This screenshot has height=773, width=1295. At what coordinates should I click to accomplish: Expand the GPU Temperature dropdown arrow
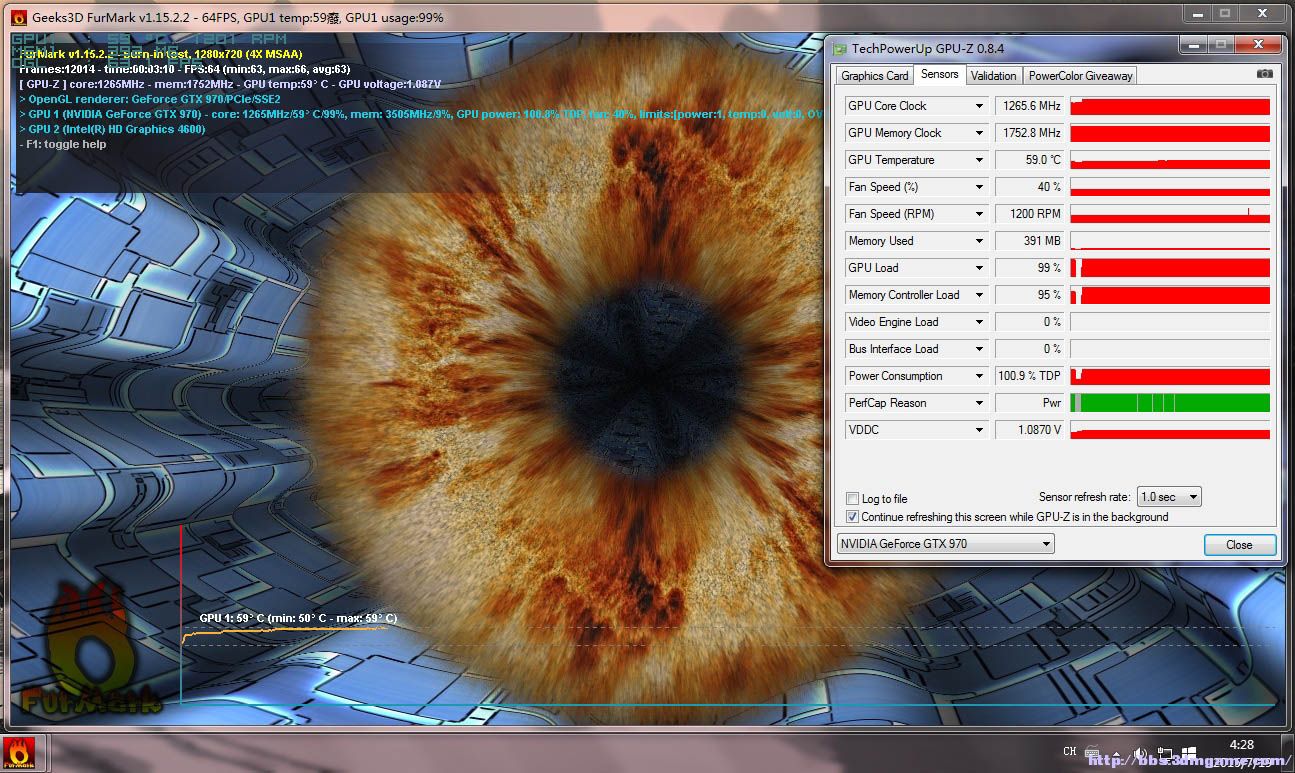pyautogui.click(x=979, y=160)
